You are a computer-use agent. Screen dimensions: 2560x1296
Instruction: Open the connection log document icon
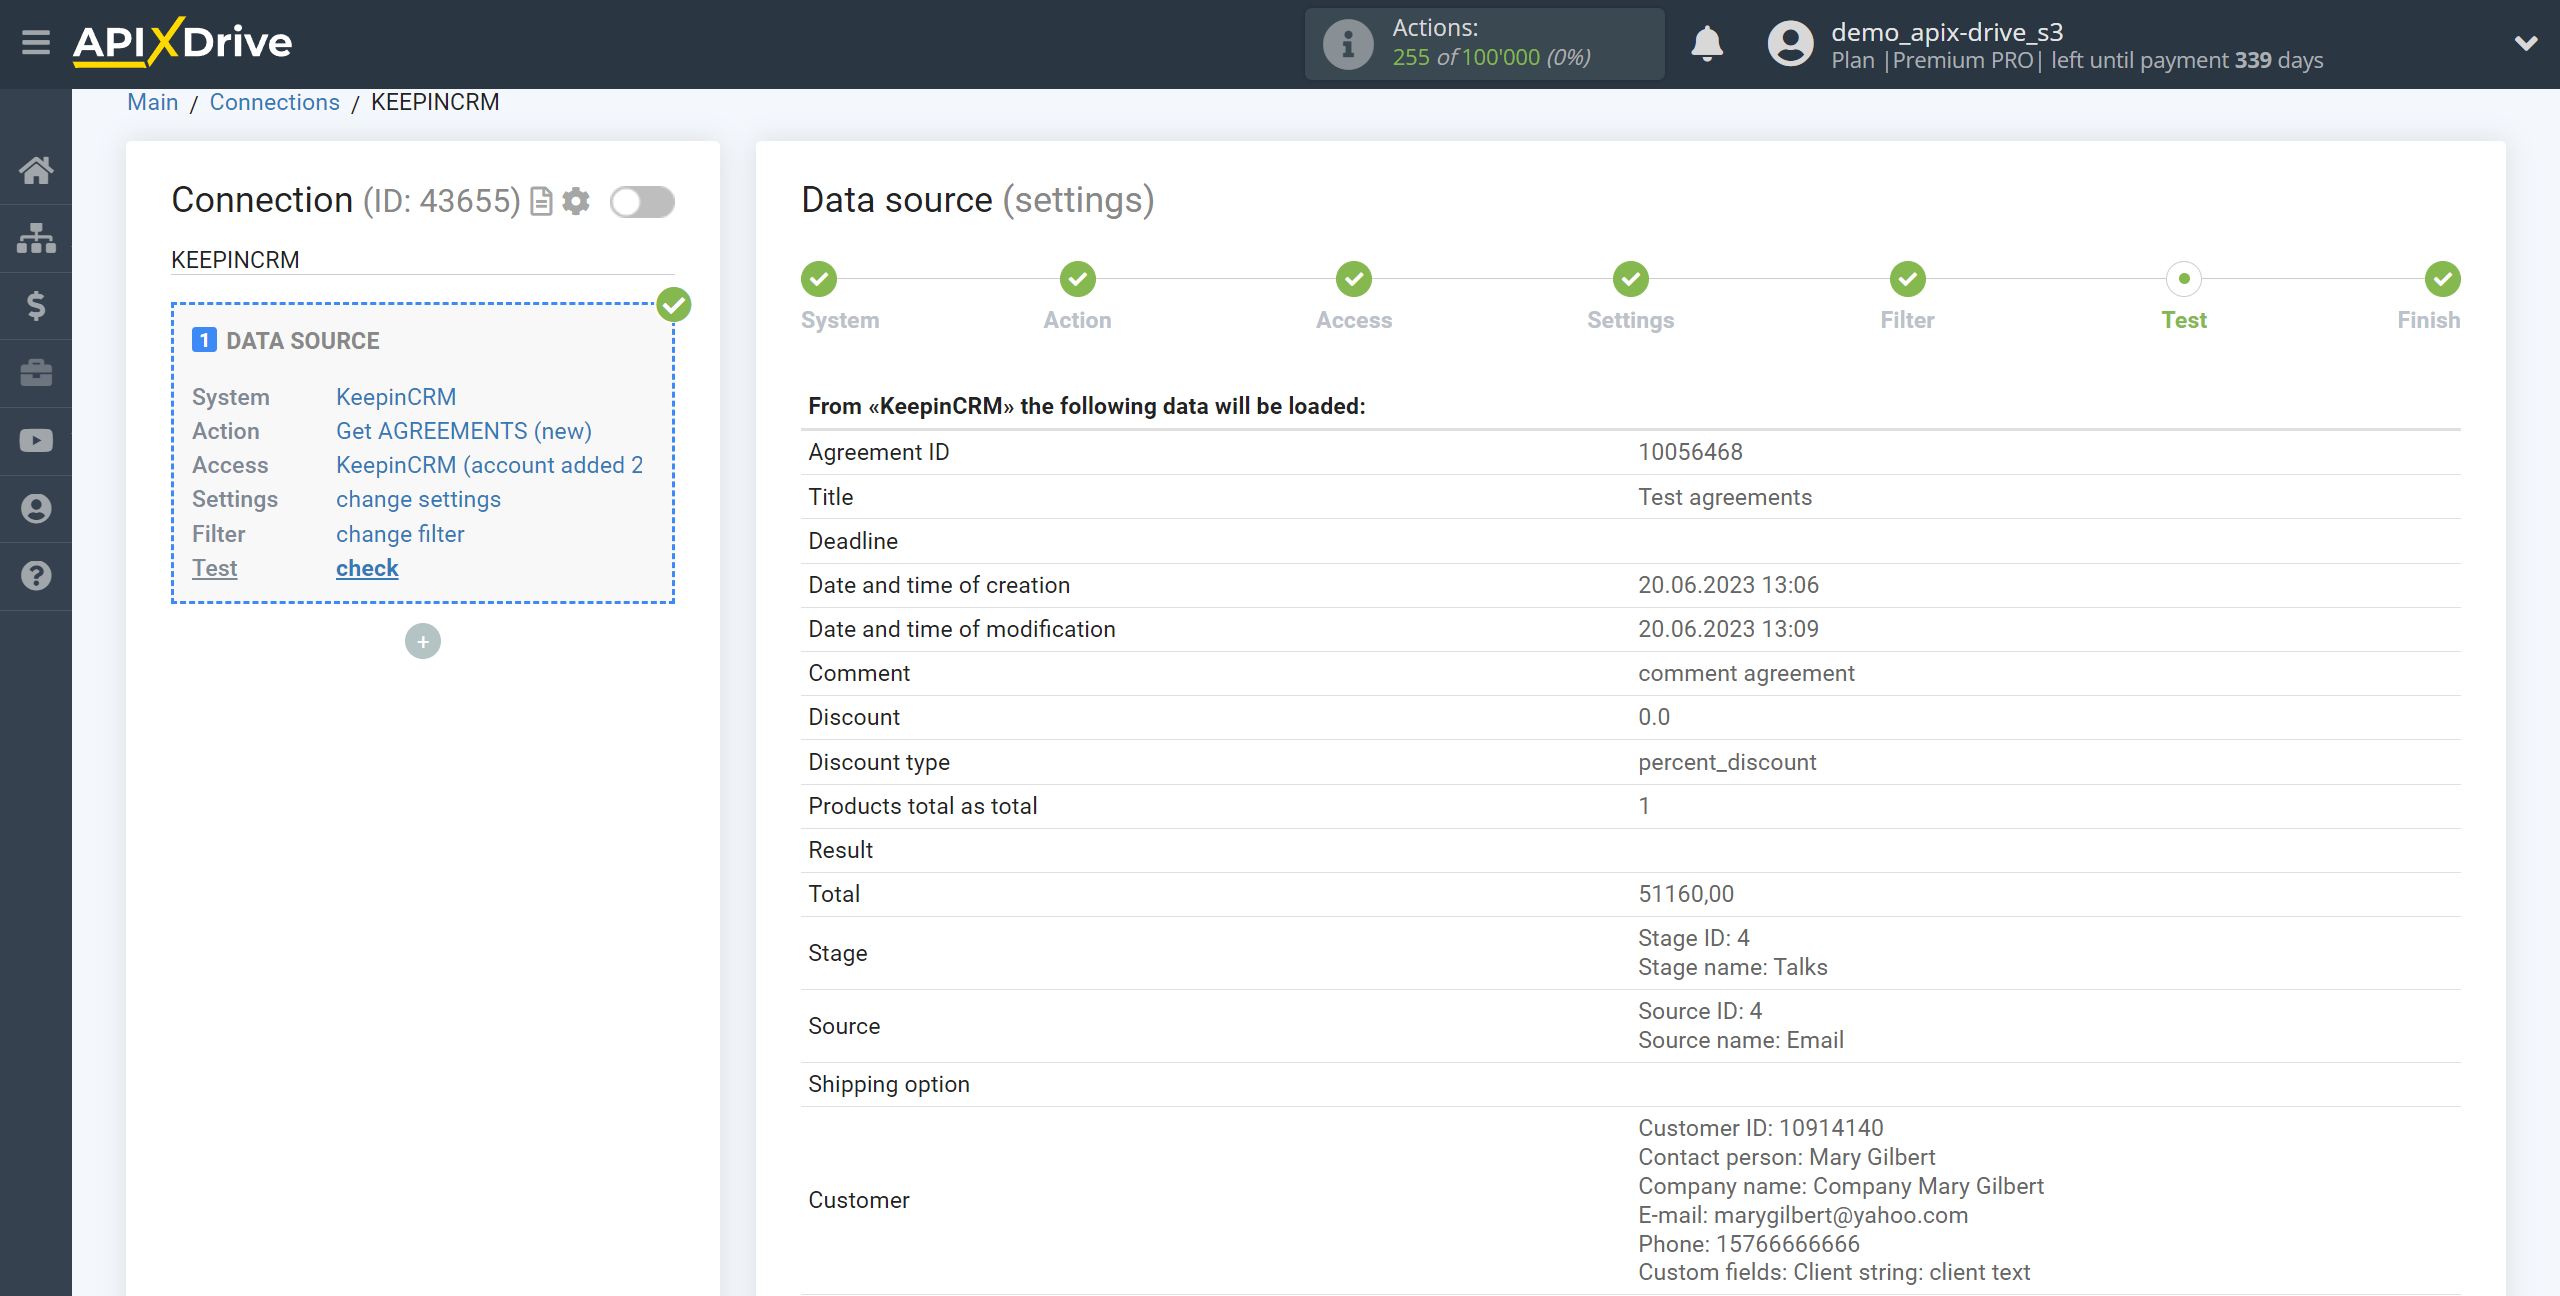541,201
